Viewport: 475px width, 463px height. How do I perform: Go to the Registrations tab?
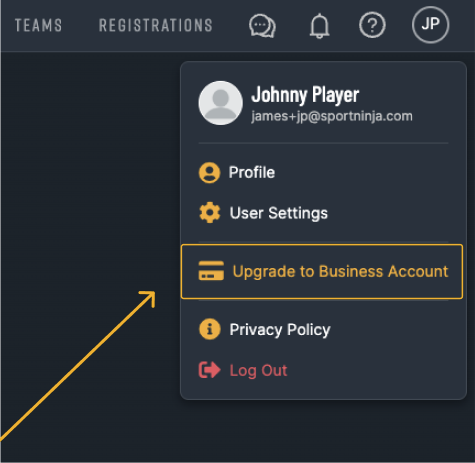(x=156, y=25)
